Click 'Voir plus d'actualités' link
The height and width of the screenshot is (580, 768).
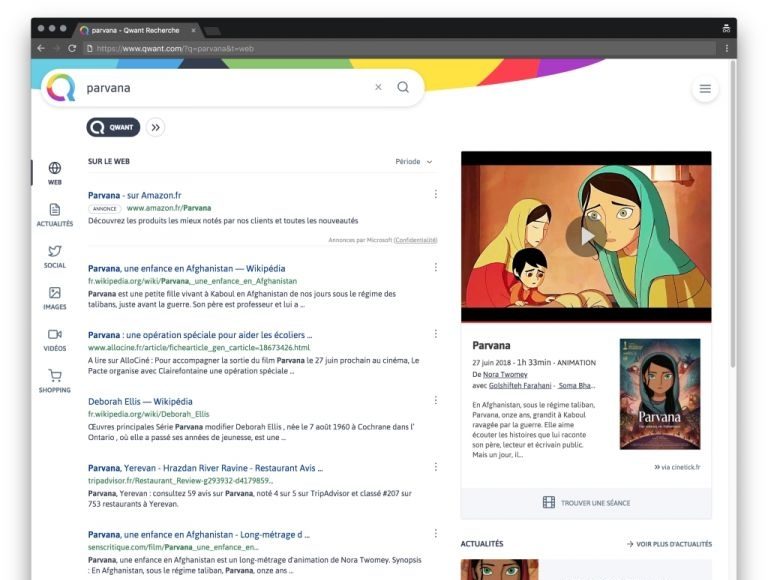670,544
